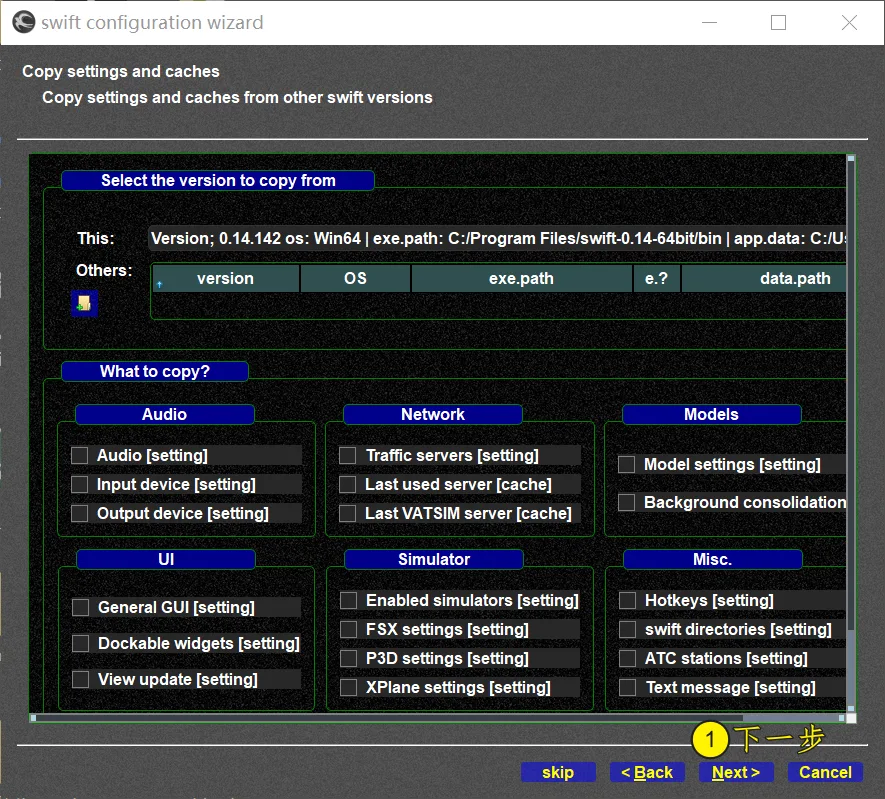Screen dimensions: 885x799
Task: Enable Background consolidation checkbox
Action: (626, 502)
